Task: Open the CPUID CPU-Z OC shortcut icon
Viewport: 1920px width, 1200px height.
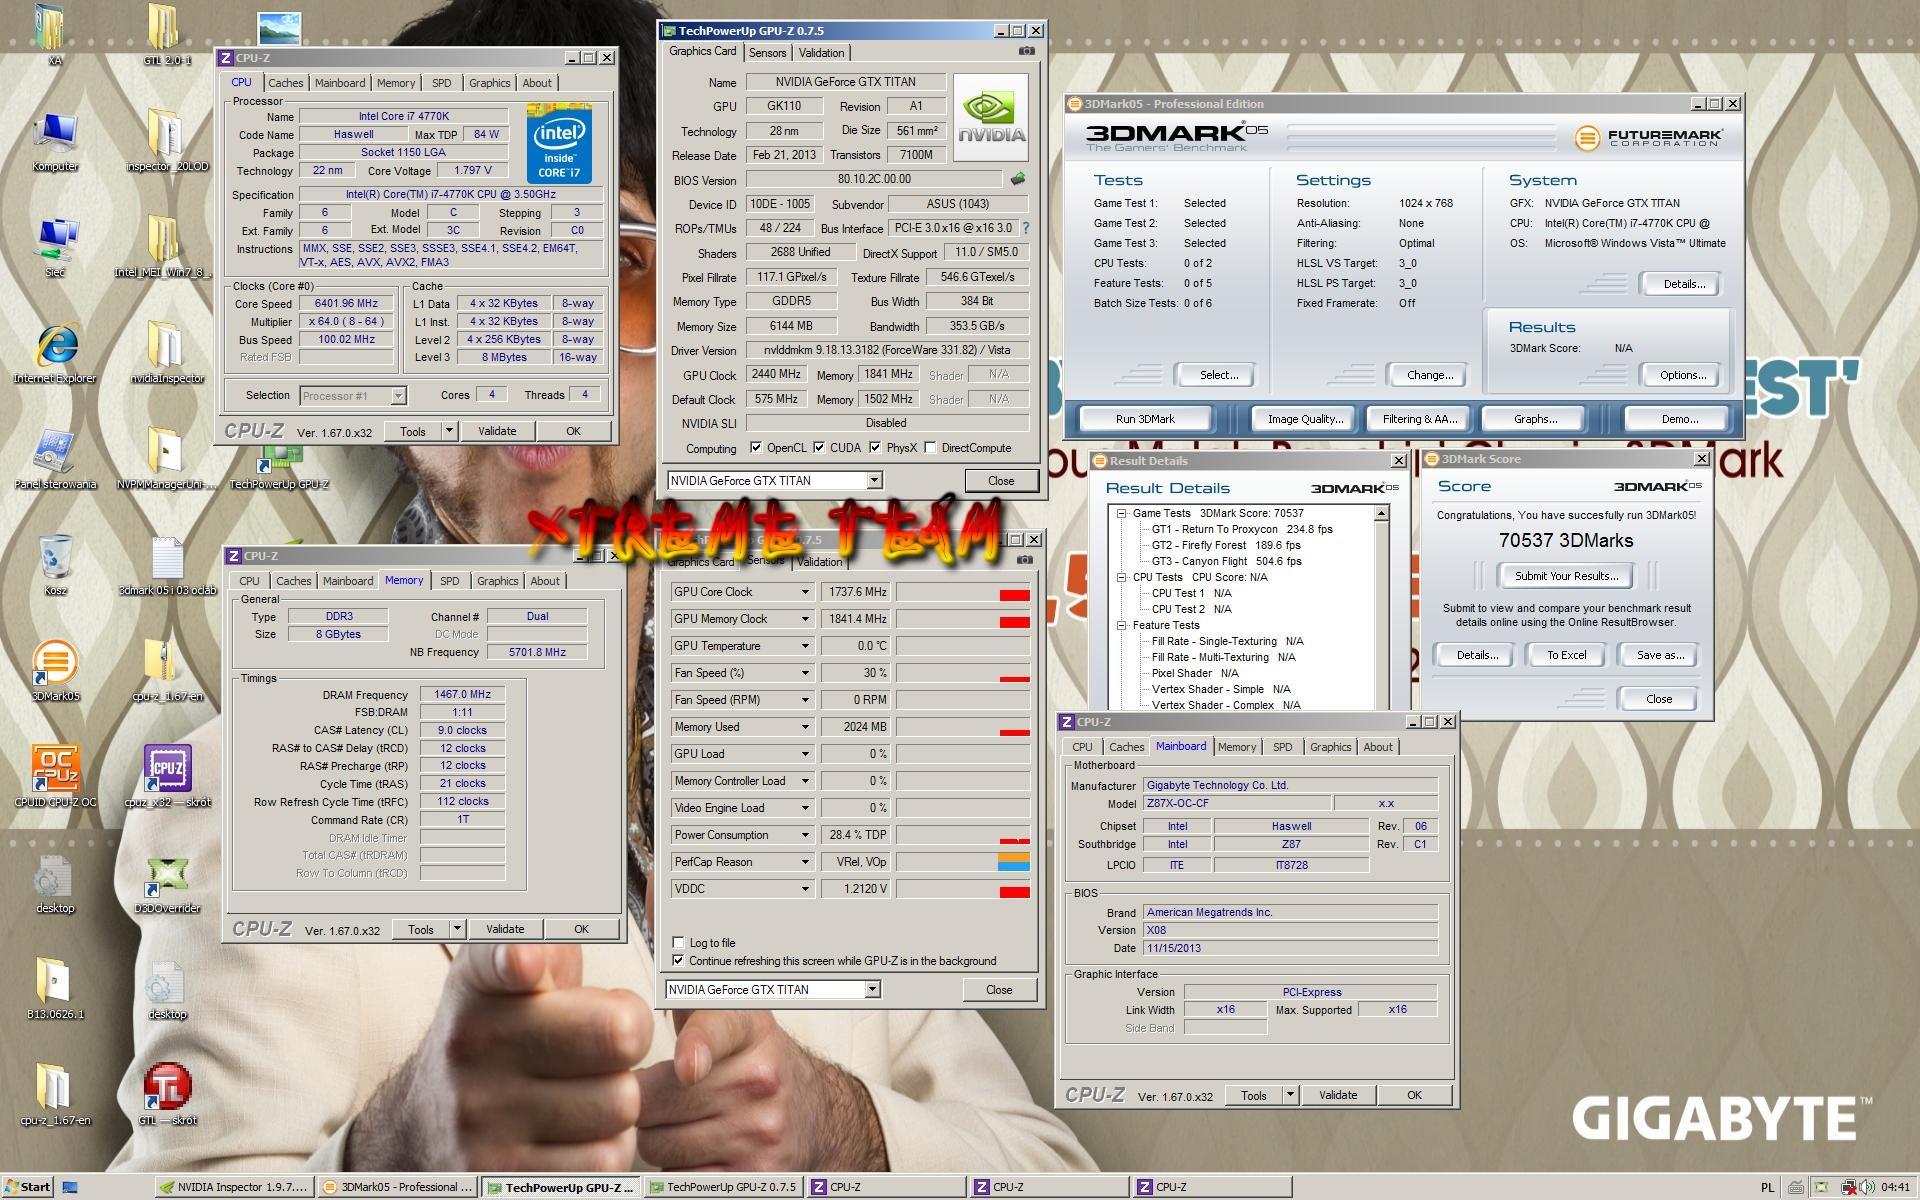Action: [x=55, y=776]
